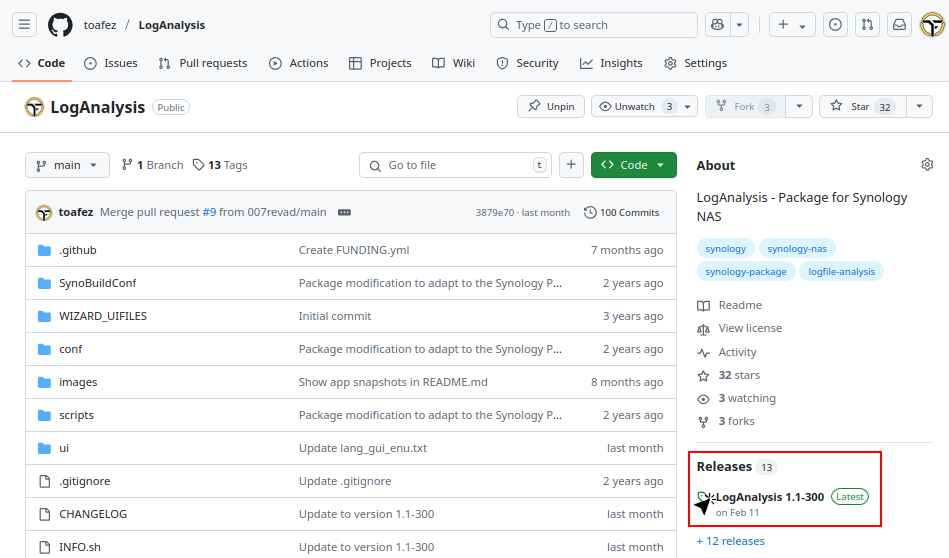949x558 pixels.
Task: Open About section settings gear
Action: pyautogui.click(x=927, y=165)
